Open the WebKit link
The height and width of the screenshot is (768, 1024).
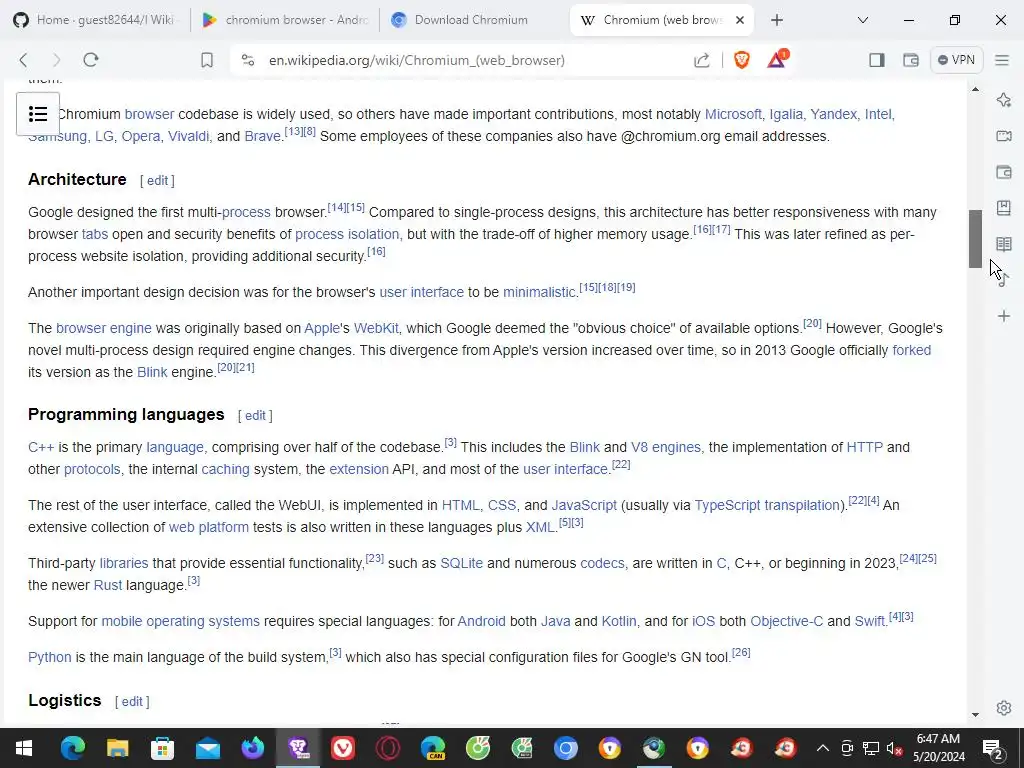pos(376,328)
